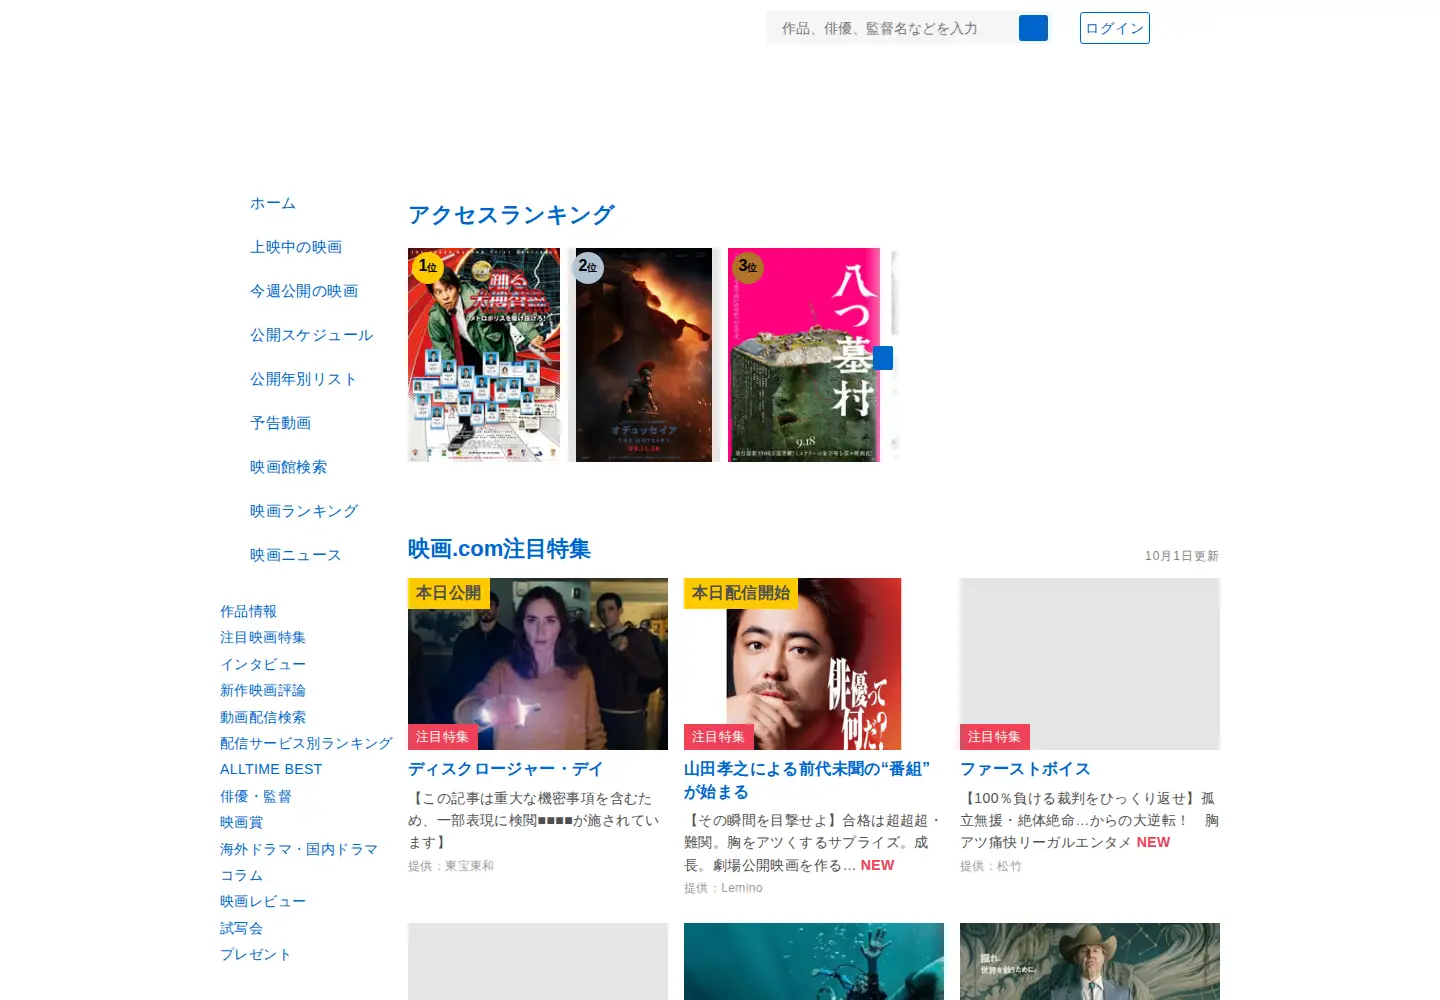Click the blue search submit button
This screenshot has width=1440, height=1000.
1033,28
